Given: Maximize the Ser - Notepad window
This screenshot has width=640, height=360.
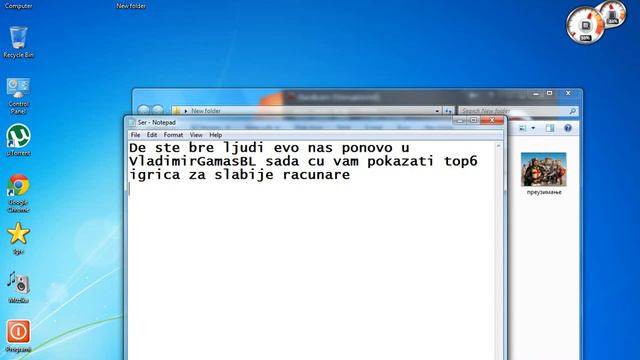Looking at the screenshot, I should (x=473, y=120).
